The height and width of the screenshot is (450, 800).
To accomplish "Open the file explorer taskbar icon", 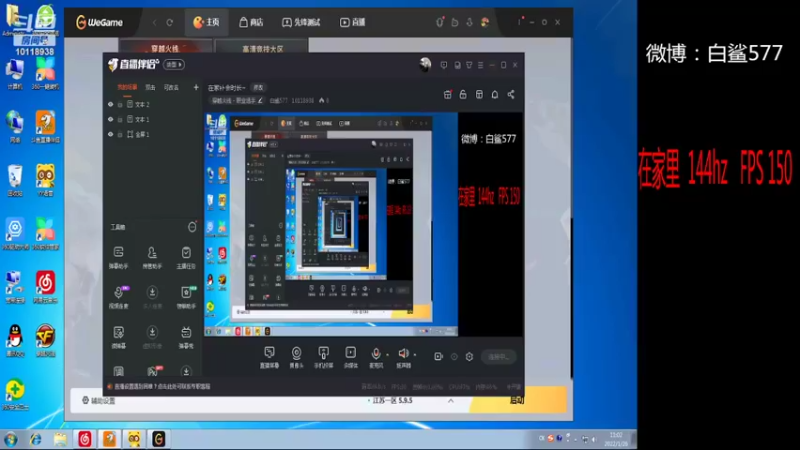I will 60,439.
